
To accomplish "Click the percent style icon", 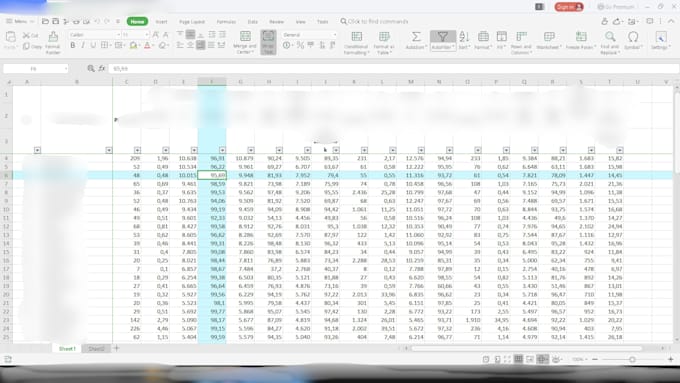I will [x=300, y=45].
